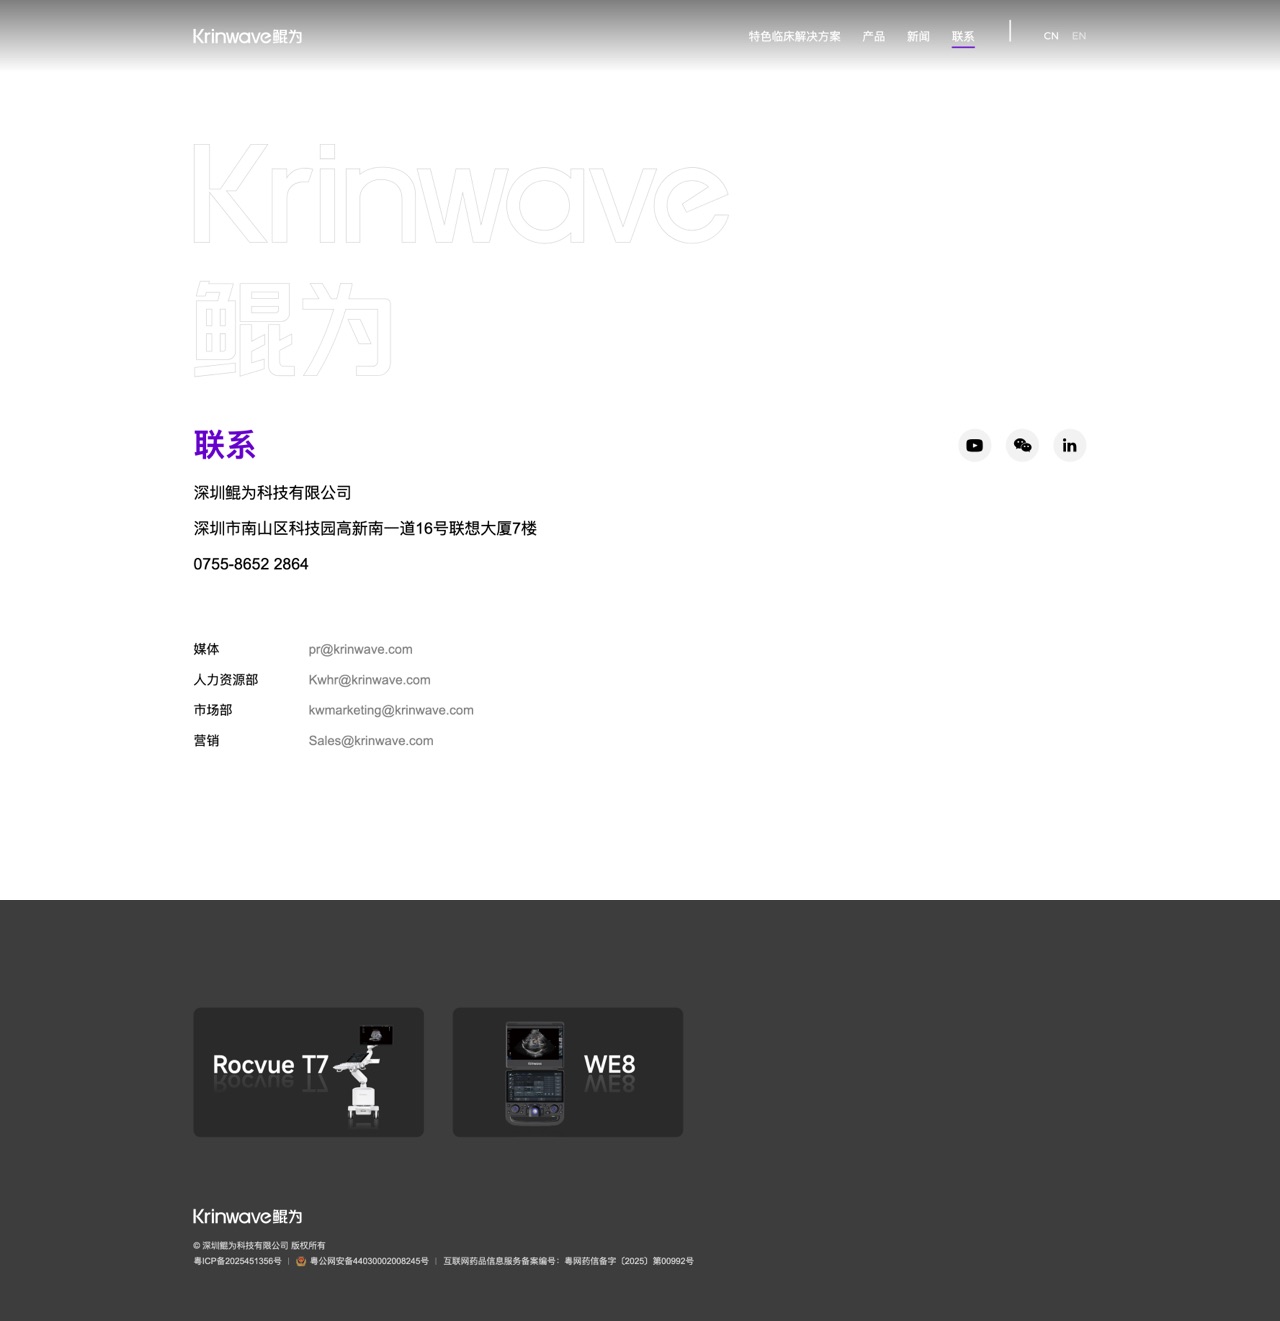
Task: Click the pr@krinwave.com media email
Action: [360, 650]
